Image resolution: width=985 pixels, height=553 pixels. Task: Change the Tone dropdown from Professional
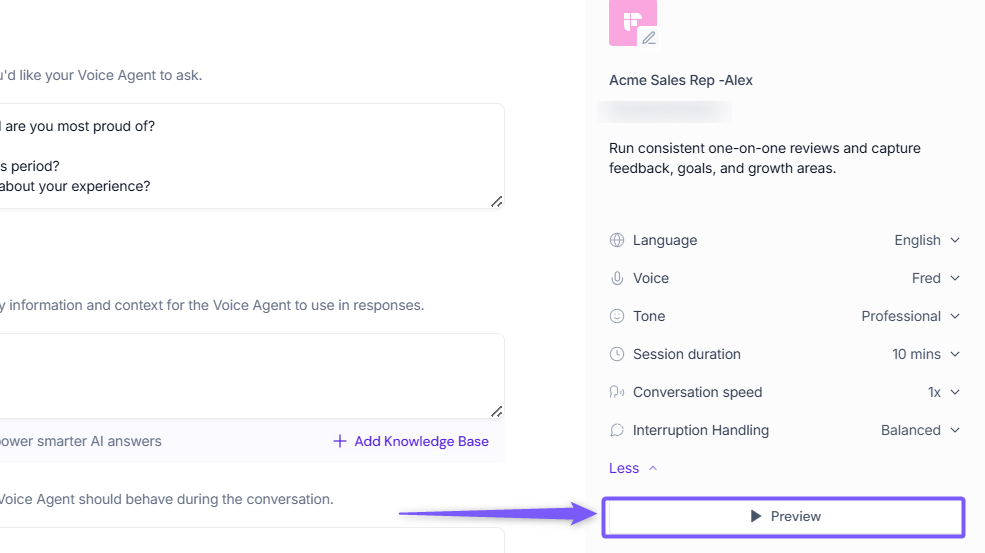click(910, 316)
